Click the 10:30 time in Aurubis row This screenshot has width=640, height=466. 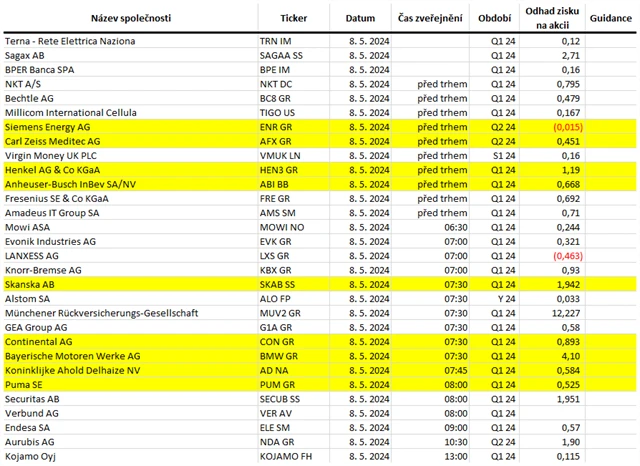coord(432,441)
